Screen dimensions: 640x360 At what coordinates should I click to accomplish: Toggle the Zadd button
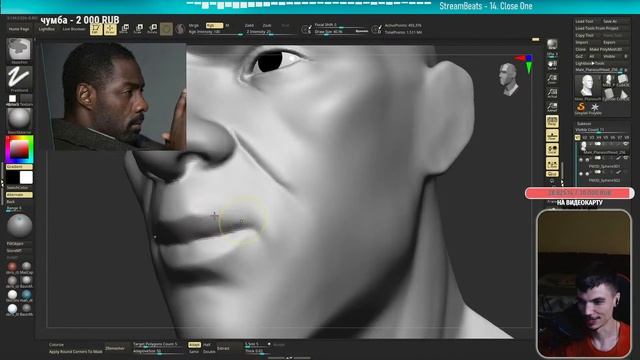[x=249, y=25]
